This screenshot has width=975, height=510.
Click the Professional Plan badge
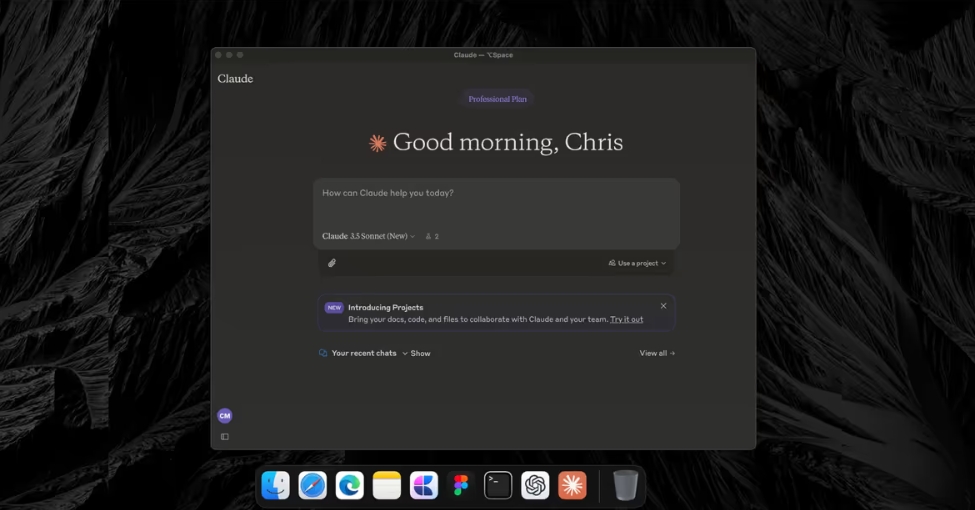tap(497, 99)
